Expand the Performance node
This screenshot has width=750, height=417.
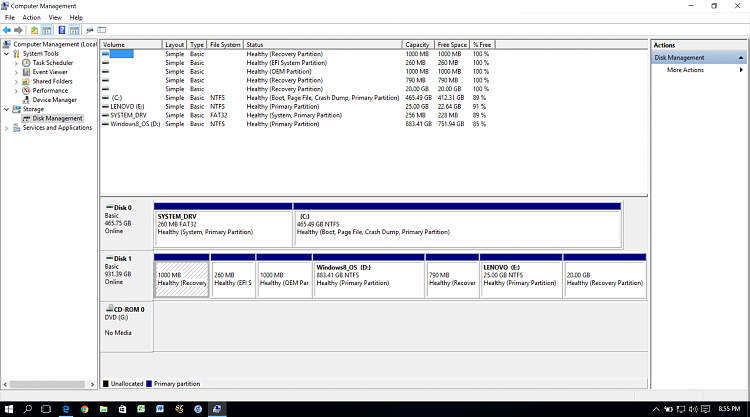click(x=16, y=91)
